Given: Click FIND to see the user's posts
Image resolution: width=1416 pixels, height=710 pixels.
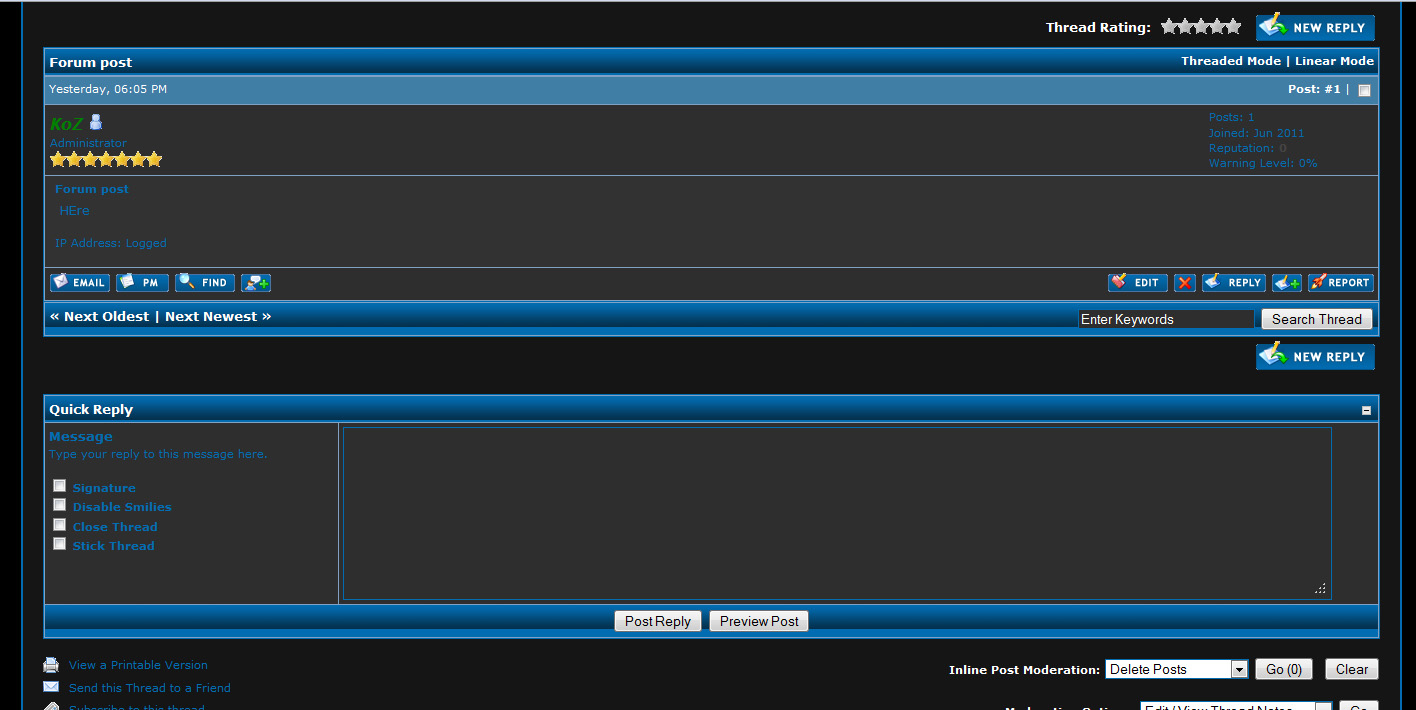Looking at the screenshot, I should [205, 283].
